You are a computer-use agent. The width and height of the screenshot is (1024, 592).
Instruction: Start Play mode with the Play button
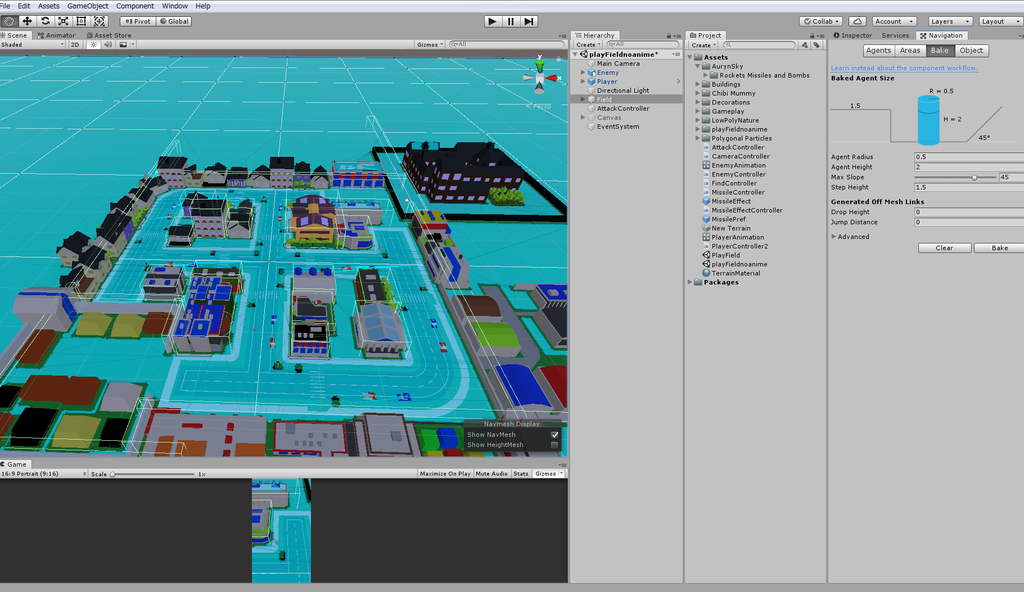coord(492,22)
